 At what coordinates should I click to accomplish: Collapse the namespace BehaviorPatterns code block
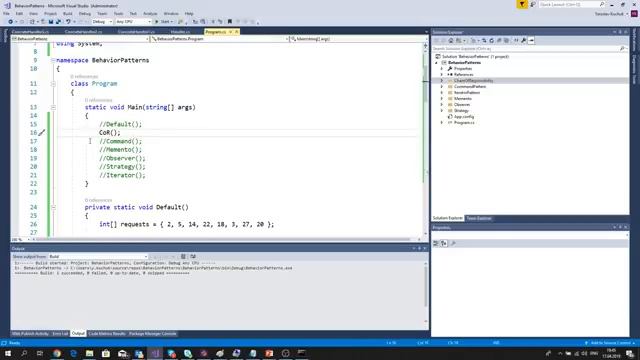(x=53, y=60)
